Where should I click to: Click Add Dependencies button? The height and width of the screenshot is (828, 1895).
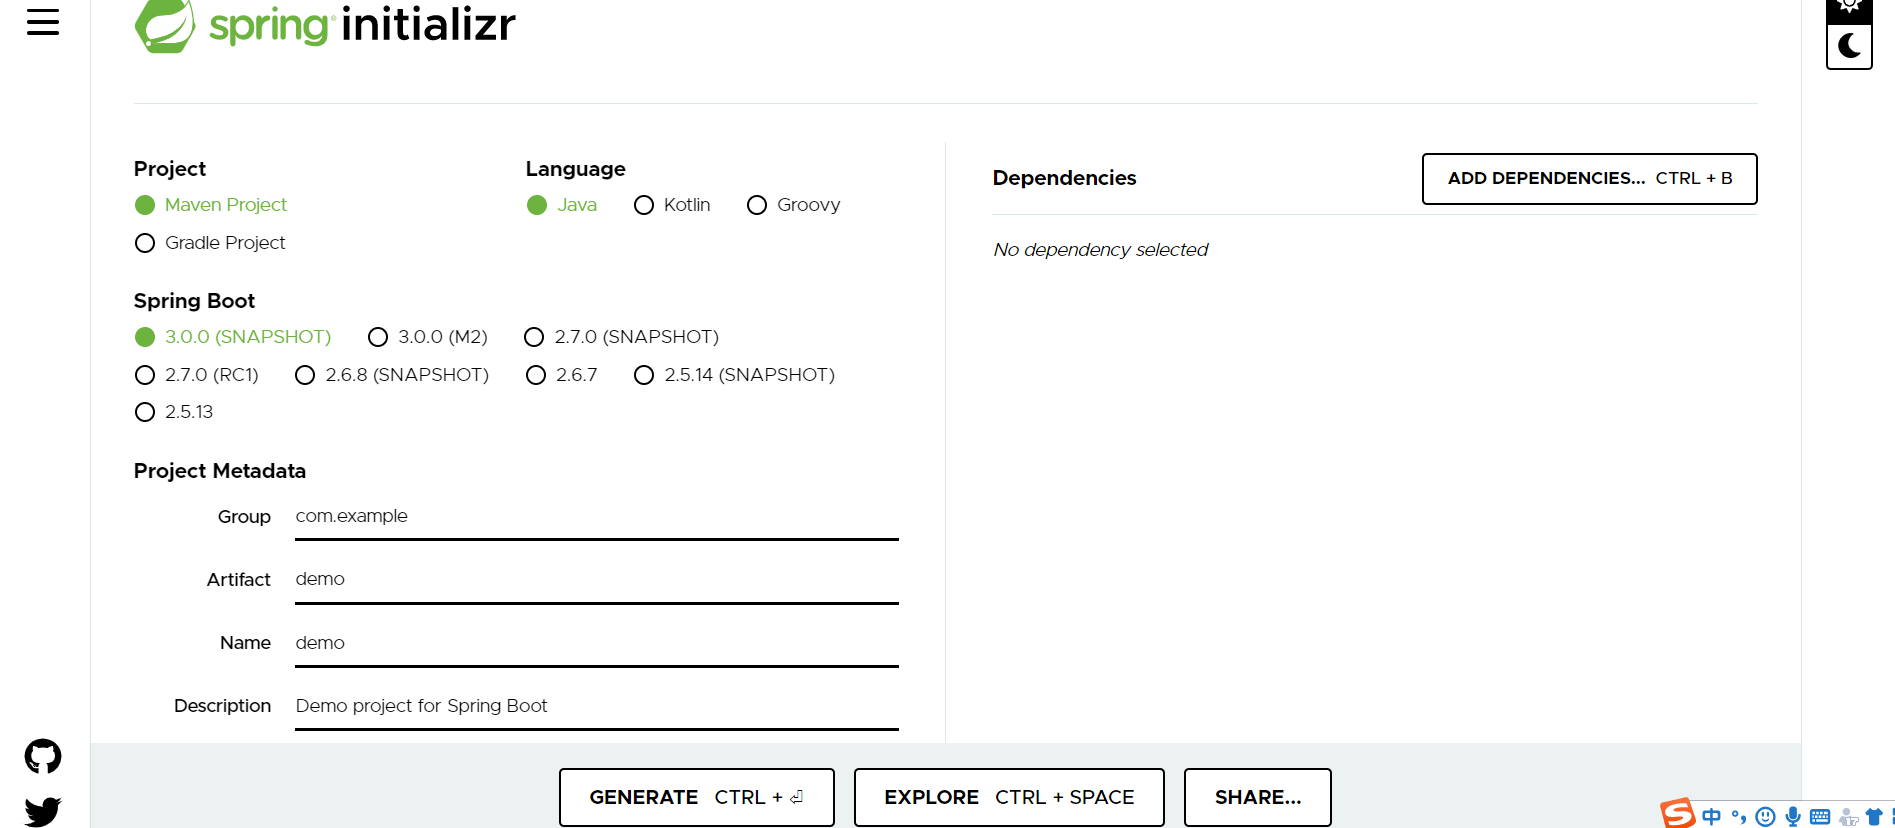click(1589, 179)
